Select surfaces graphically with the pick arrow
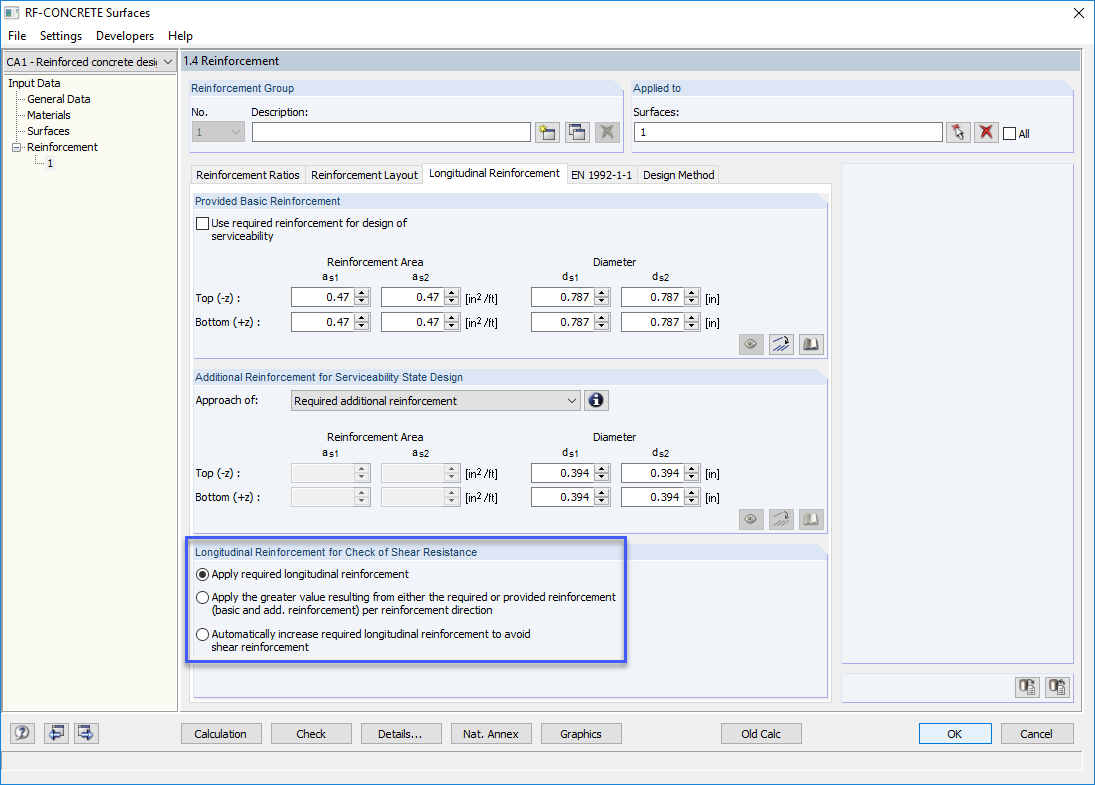 pyautogui.click(x=958, y=131)
